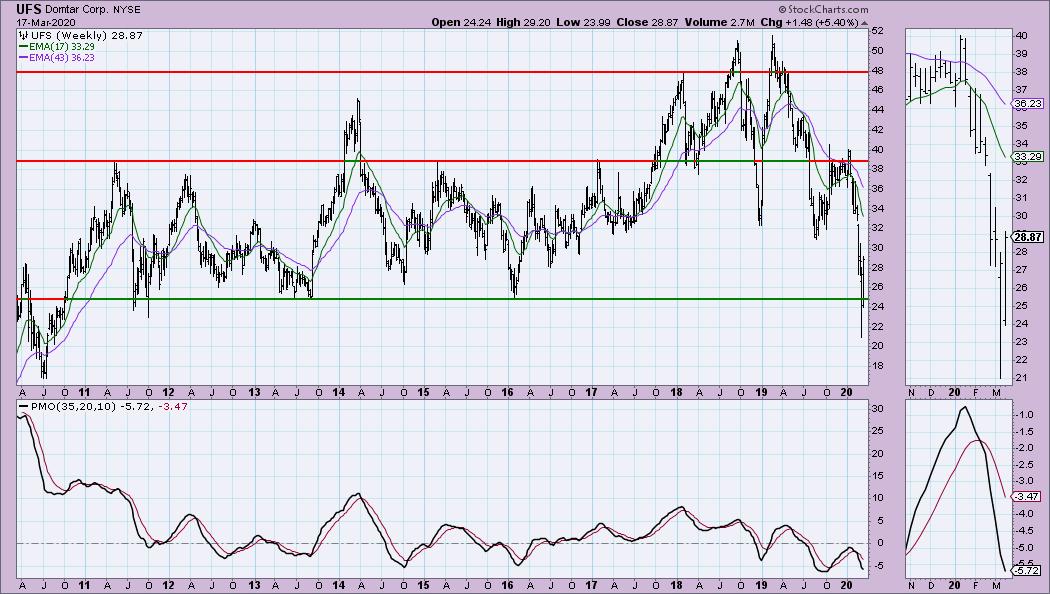Viewport: 1050px width, 594px height.
Task: Click year label 20 under the zoomed price chart
Action: pyautogui.click(x=954, y=392)
